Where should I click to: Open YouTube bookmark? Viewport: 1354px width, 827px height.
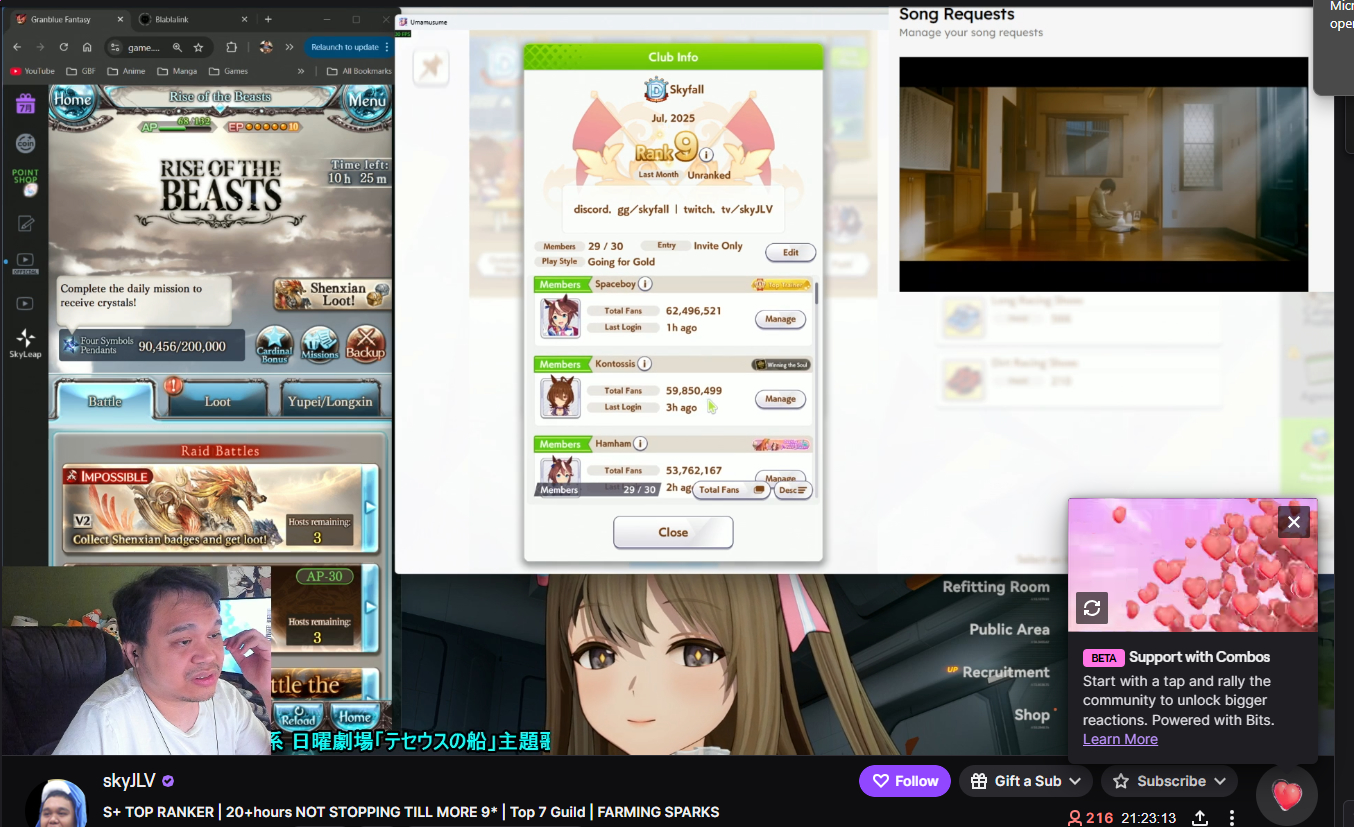[x=32, y=71]
